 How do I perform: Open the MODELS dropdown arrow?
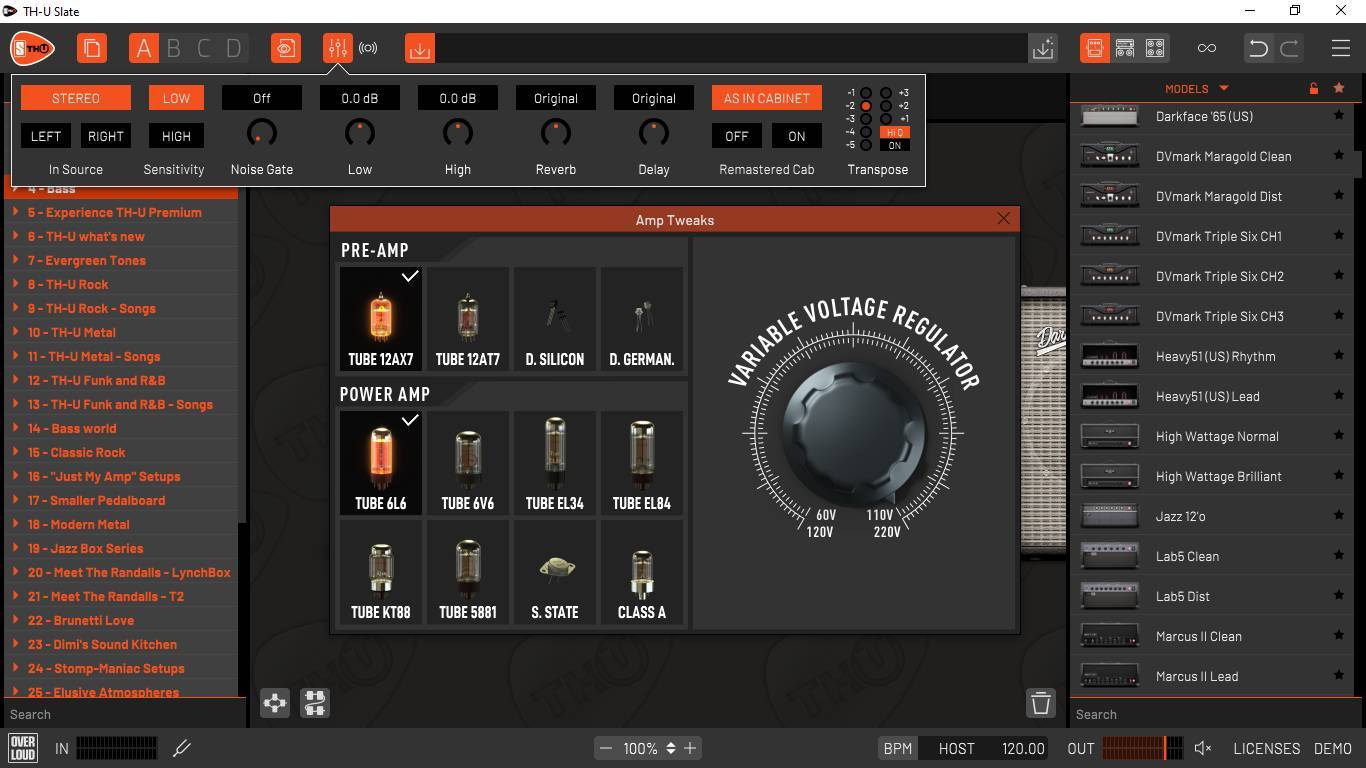click(1223, 89)
